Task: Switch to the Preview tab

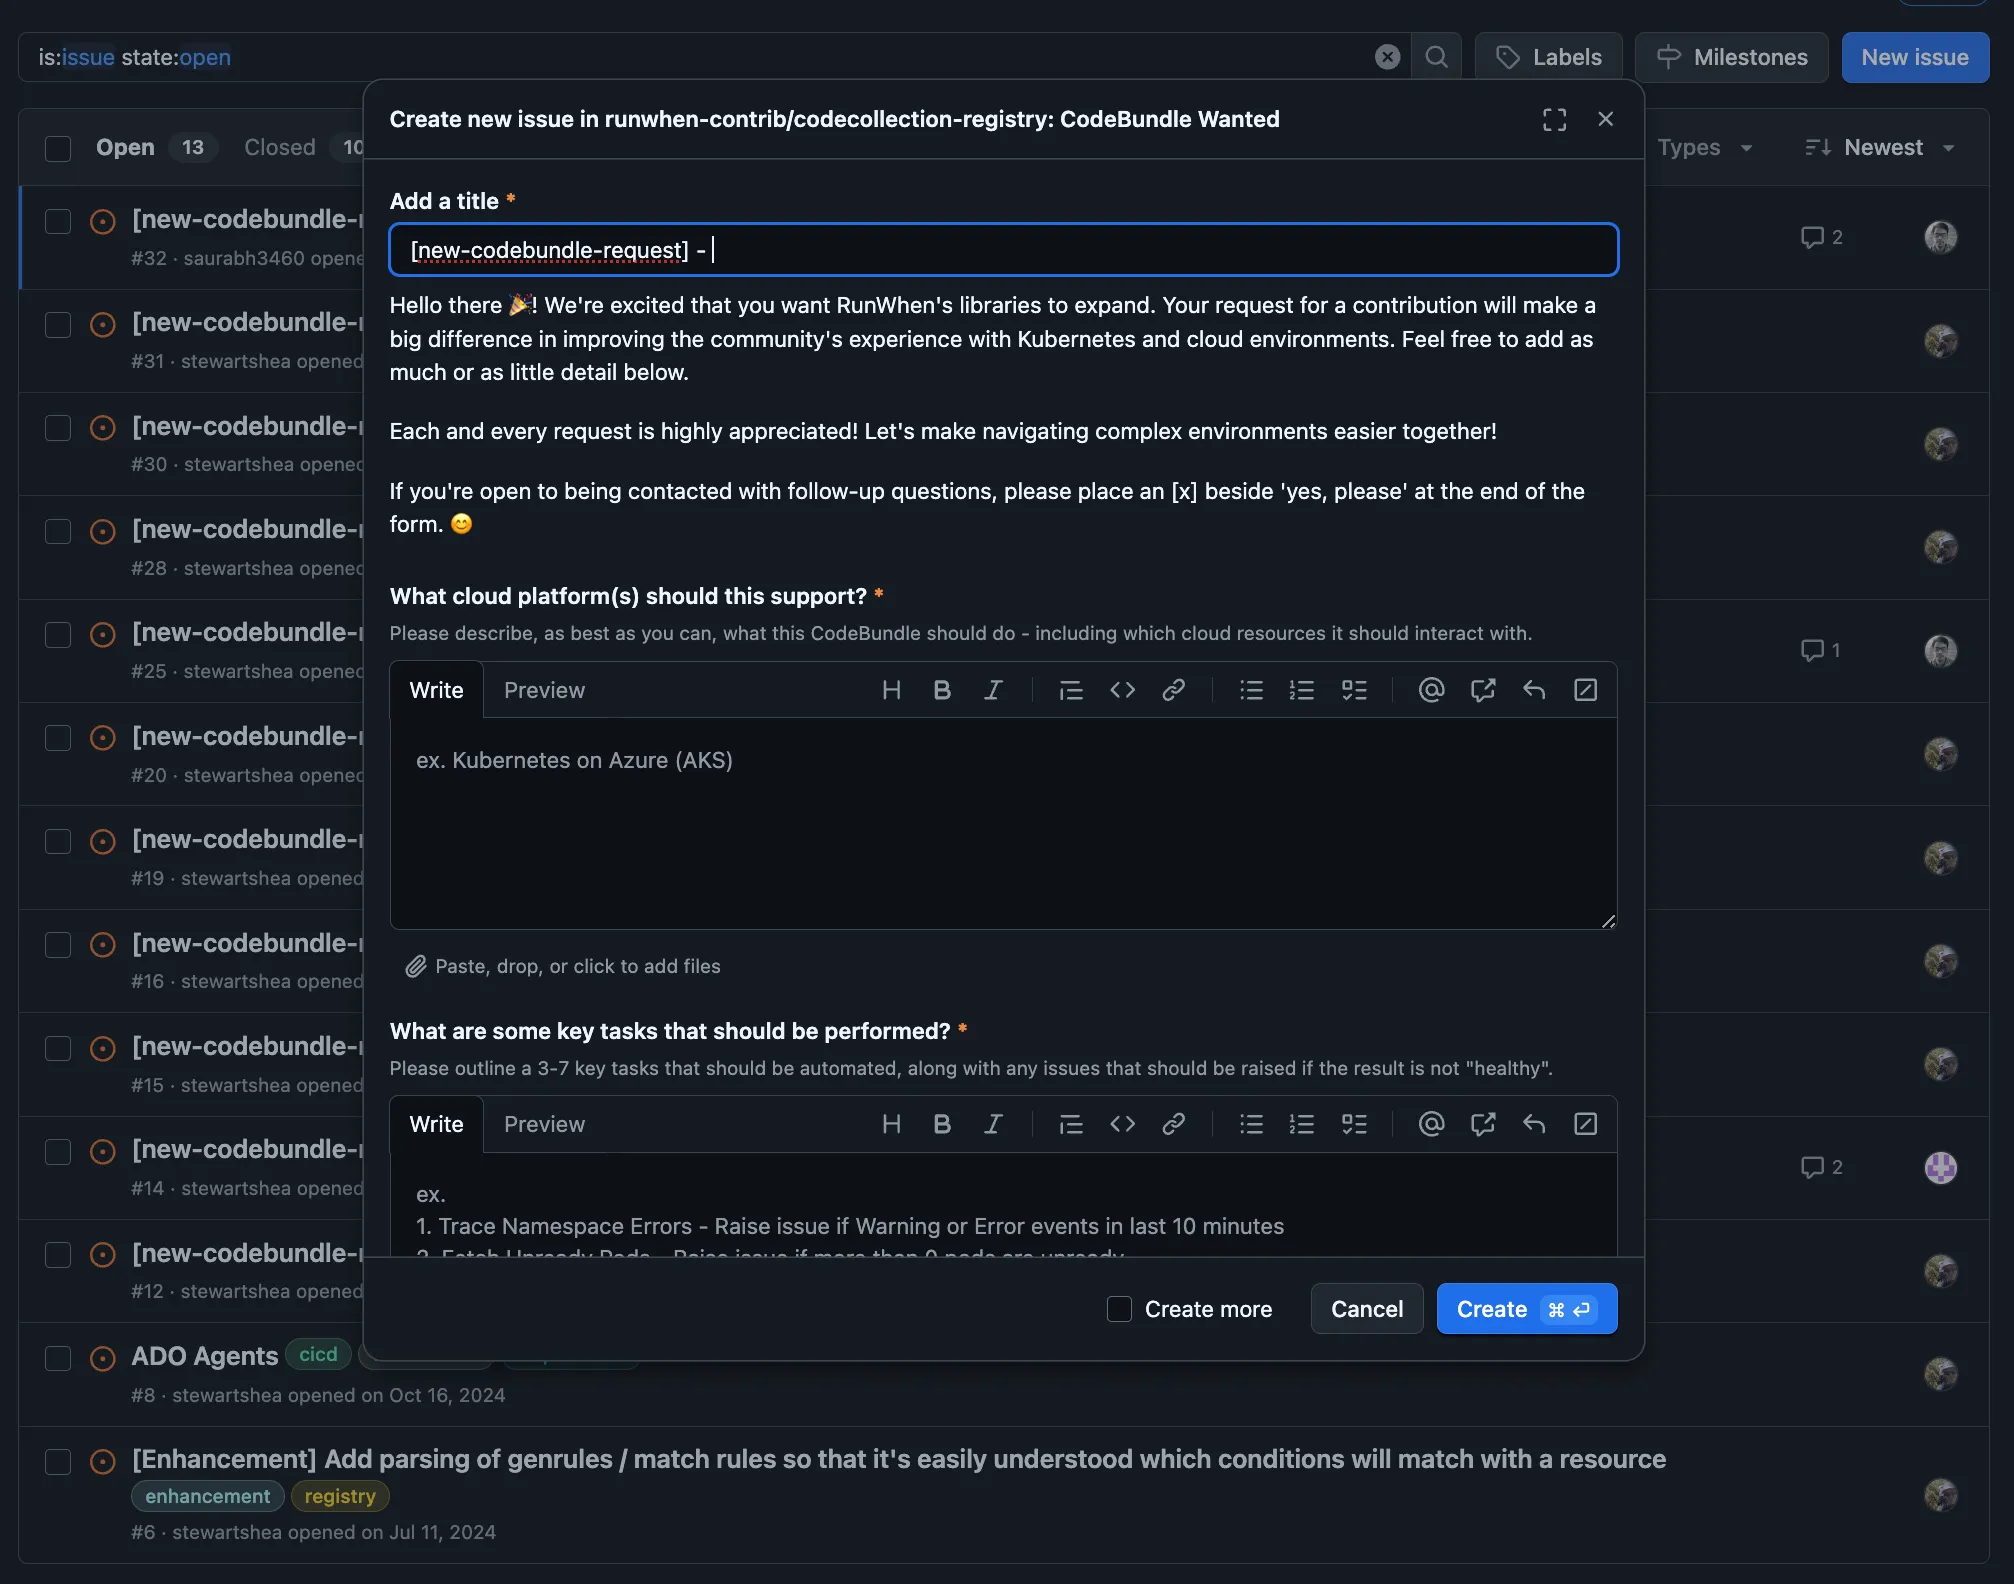Action: point(544,690)
